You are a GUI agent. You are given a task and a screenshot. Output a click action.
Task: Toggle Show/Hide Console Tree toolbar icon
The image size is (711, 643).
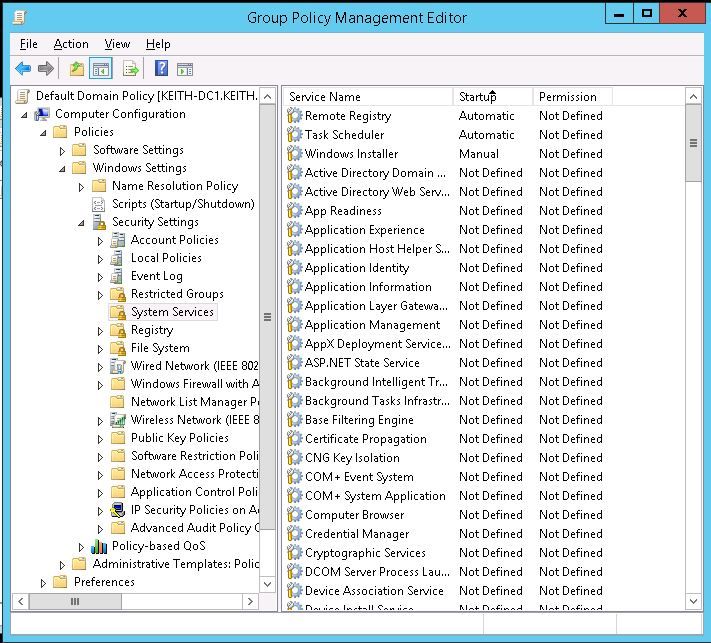[x=100, y=69]
